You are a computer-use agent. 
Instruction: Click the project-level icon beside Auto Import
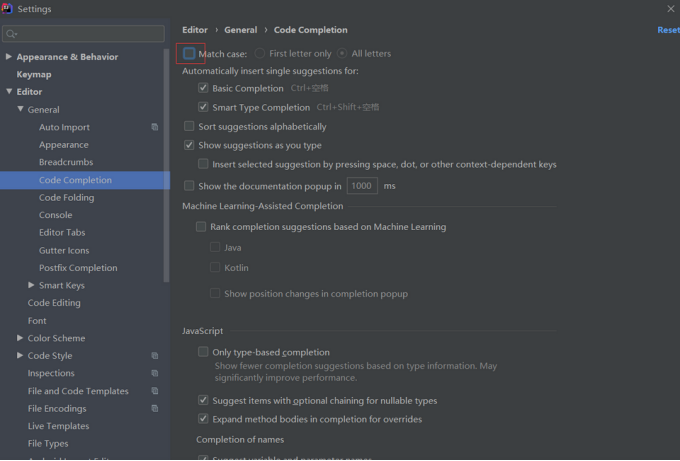click(155, 127)
